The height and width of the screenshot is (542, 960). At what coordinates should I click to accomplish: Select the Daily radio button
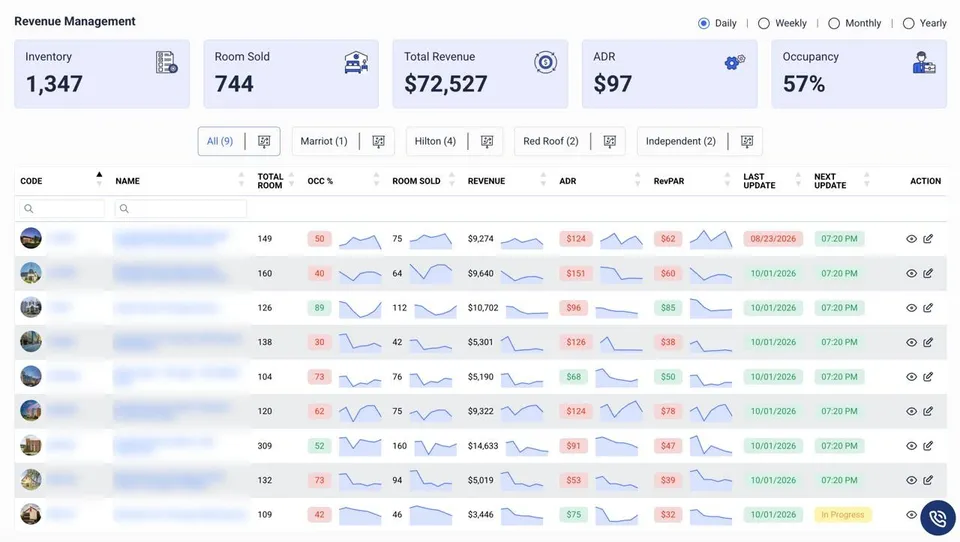703,23
